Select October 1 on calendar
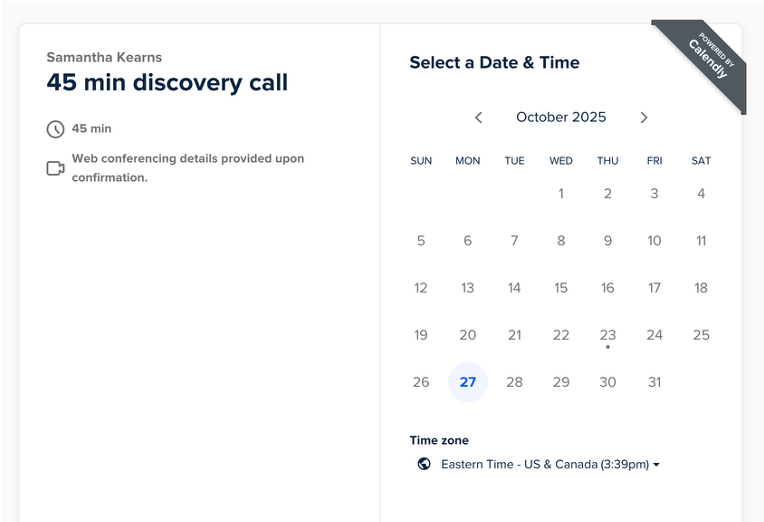764x522 pixels. click(x=561, y=193)
